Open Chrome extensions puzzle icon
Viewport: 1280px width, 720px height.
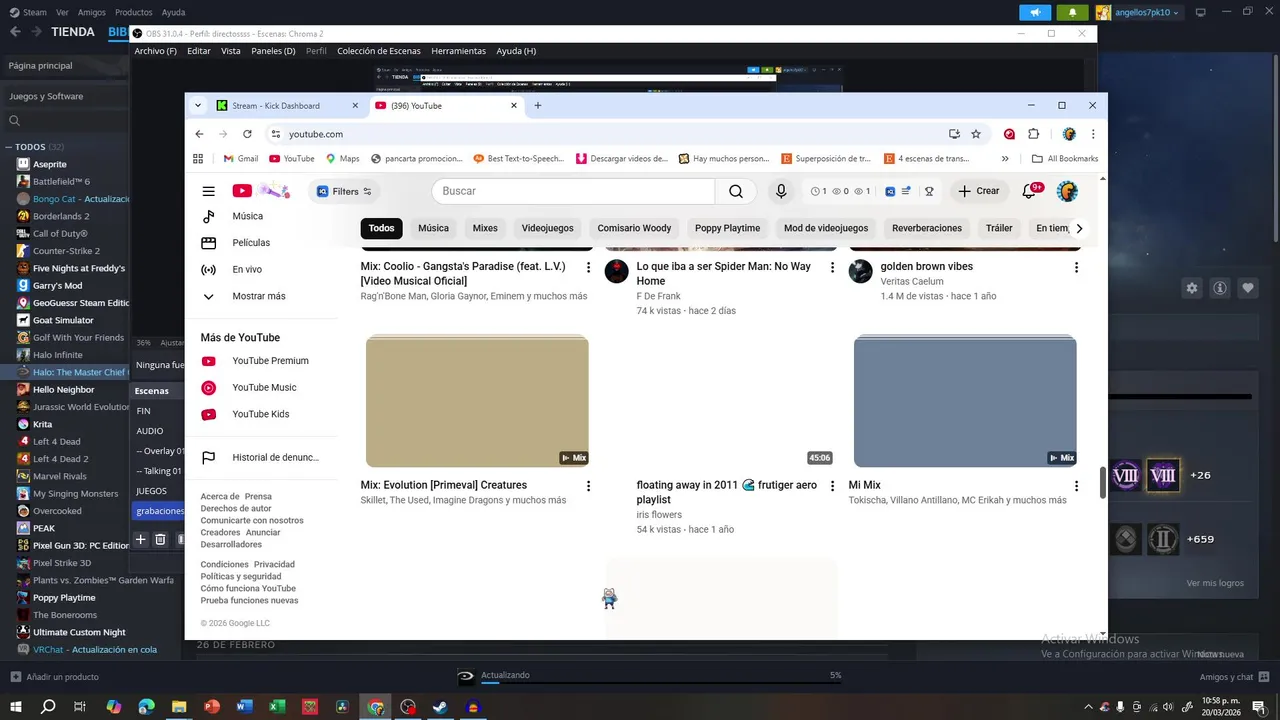[x=1034, y=134]
